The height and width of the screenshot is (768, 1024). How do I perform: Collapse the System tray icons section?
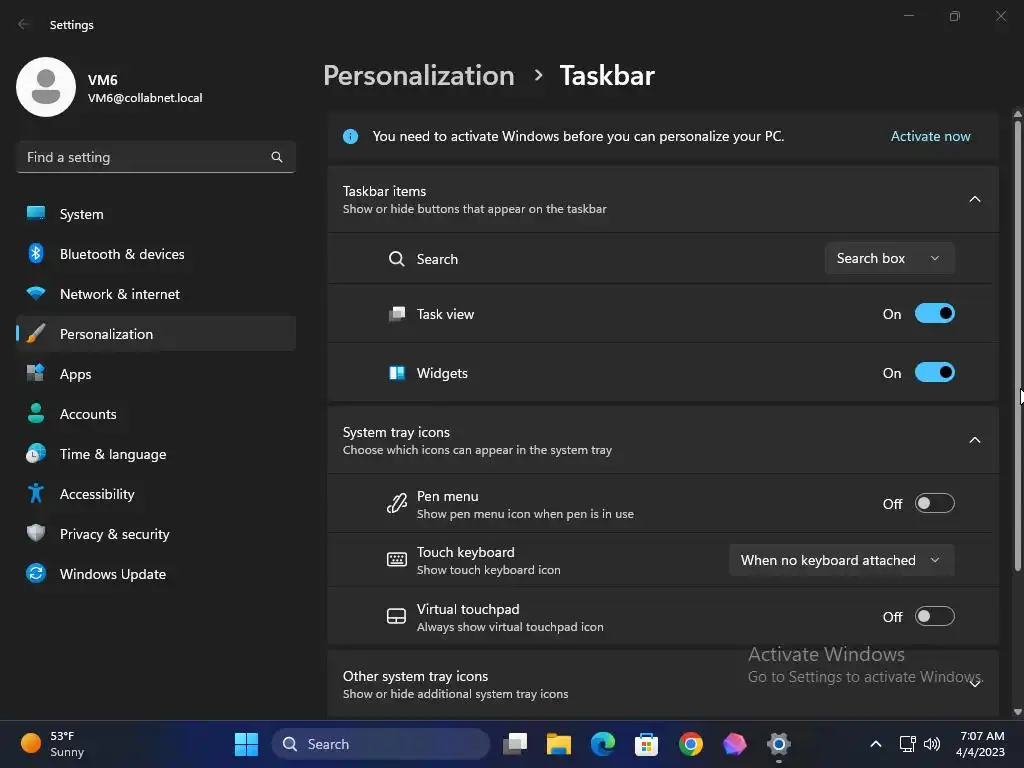point(974,440)
